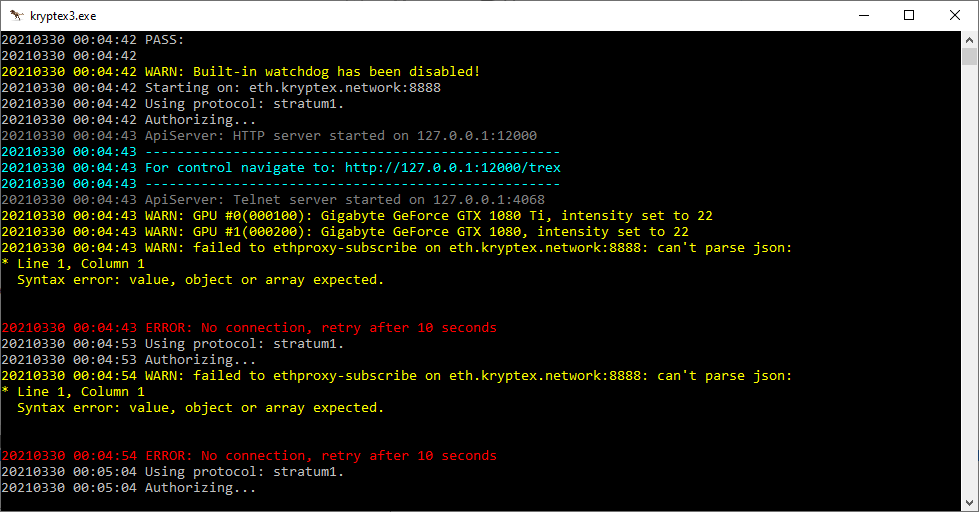
Task: Click the scrollbar down arrow
Action: (969, 503)
